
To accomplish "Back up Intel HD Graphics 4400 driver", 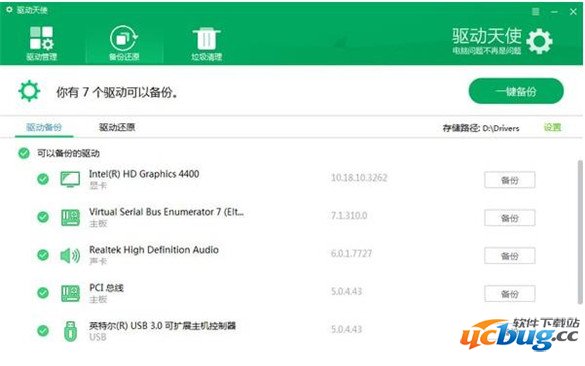I will coord(510,180).
